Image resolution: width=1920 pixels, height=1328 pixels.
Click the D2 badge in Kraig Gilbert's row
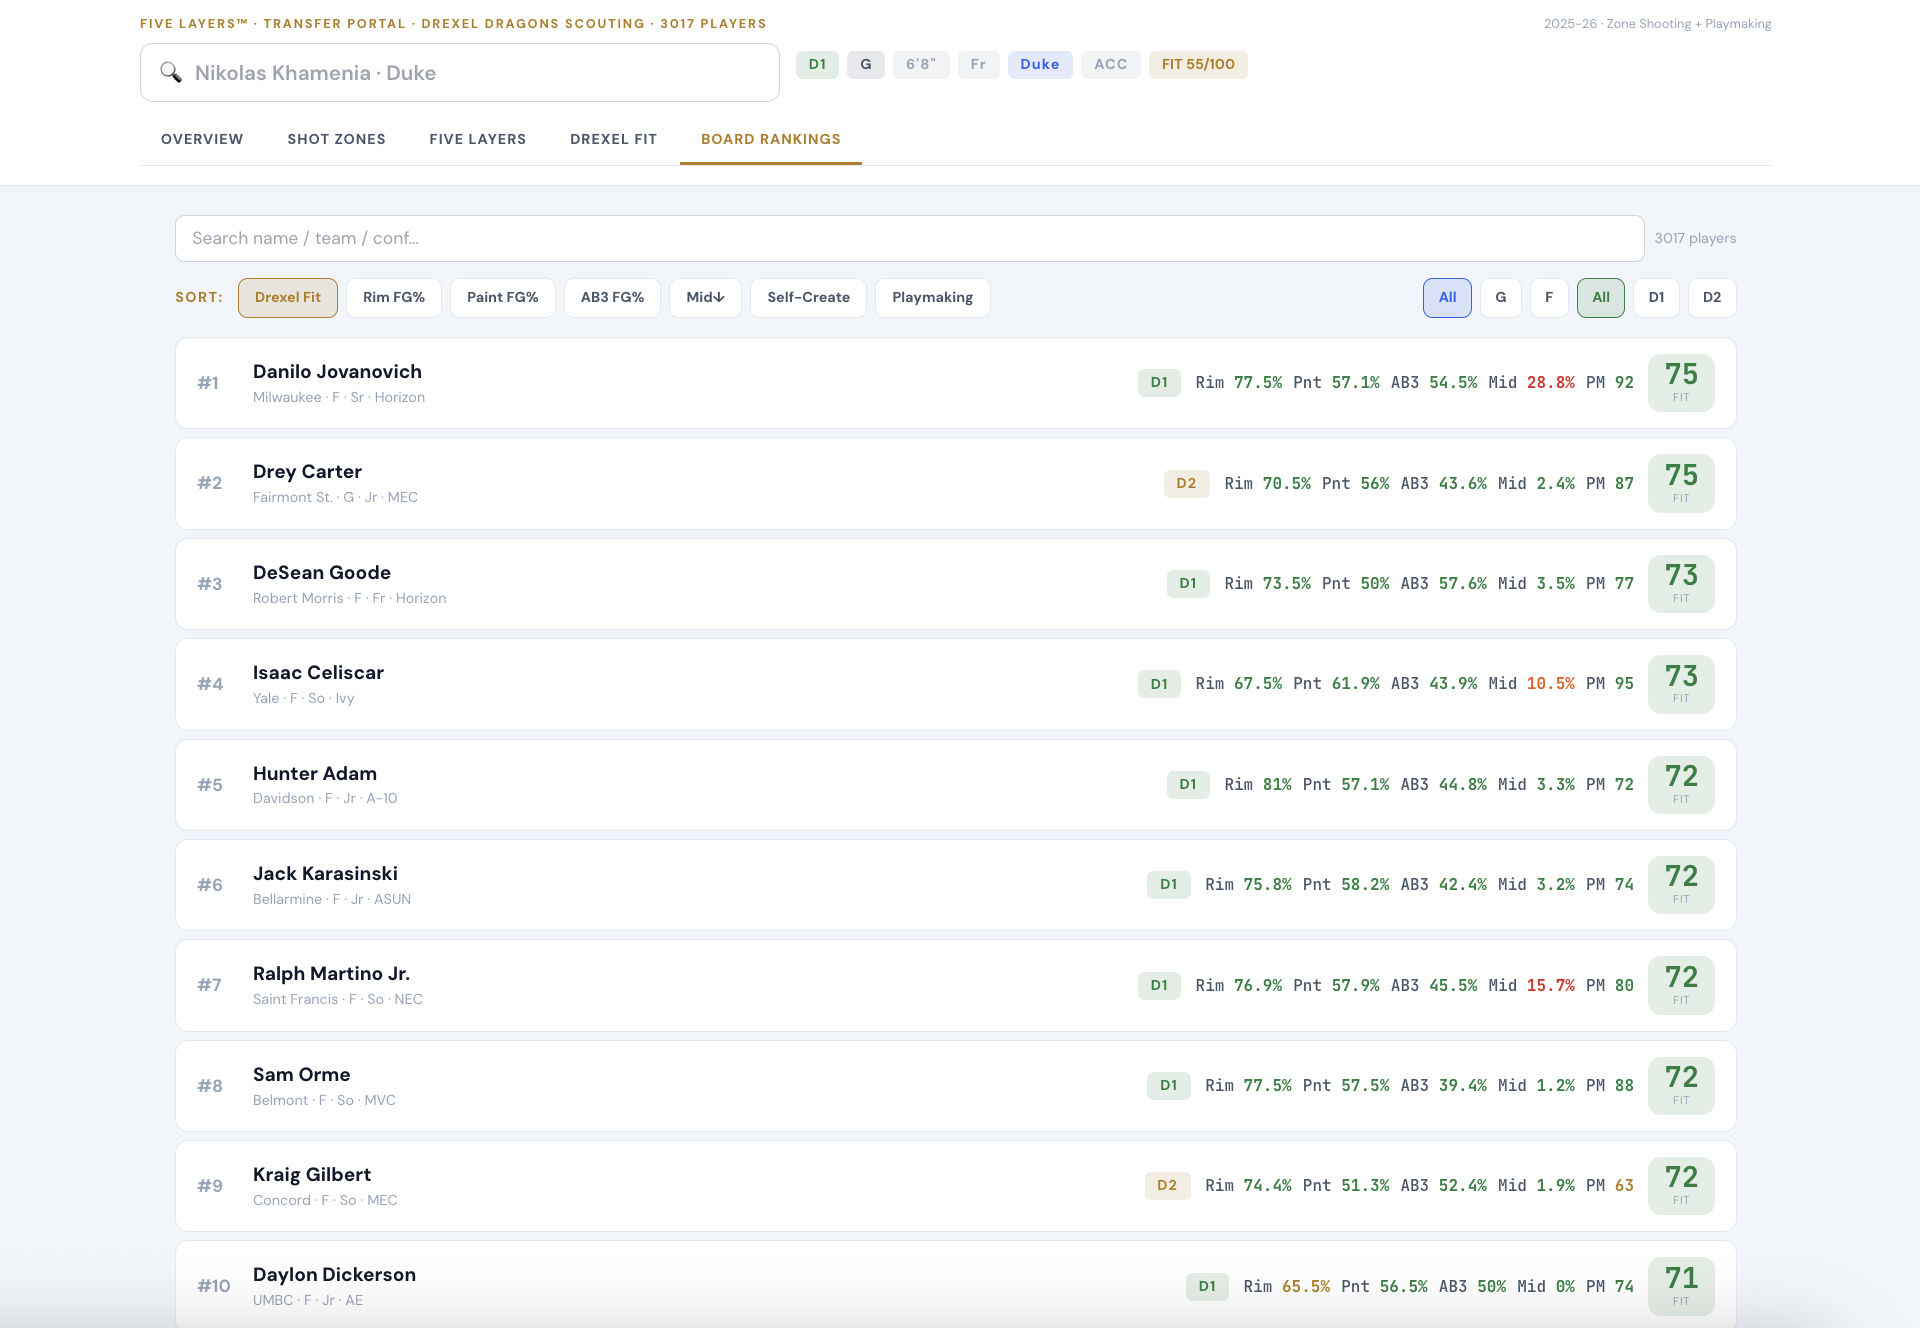click(x=1167, y=1186)
